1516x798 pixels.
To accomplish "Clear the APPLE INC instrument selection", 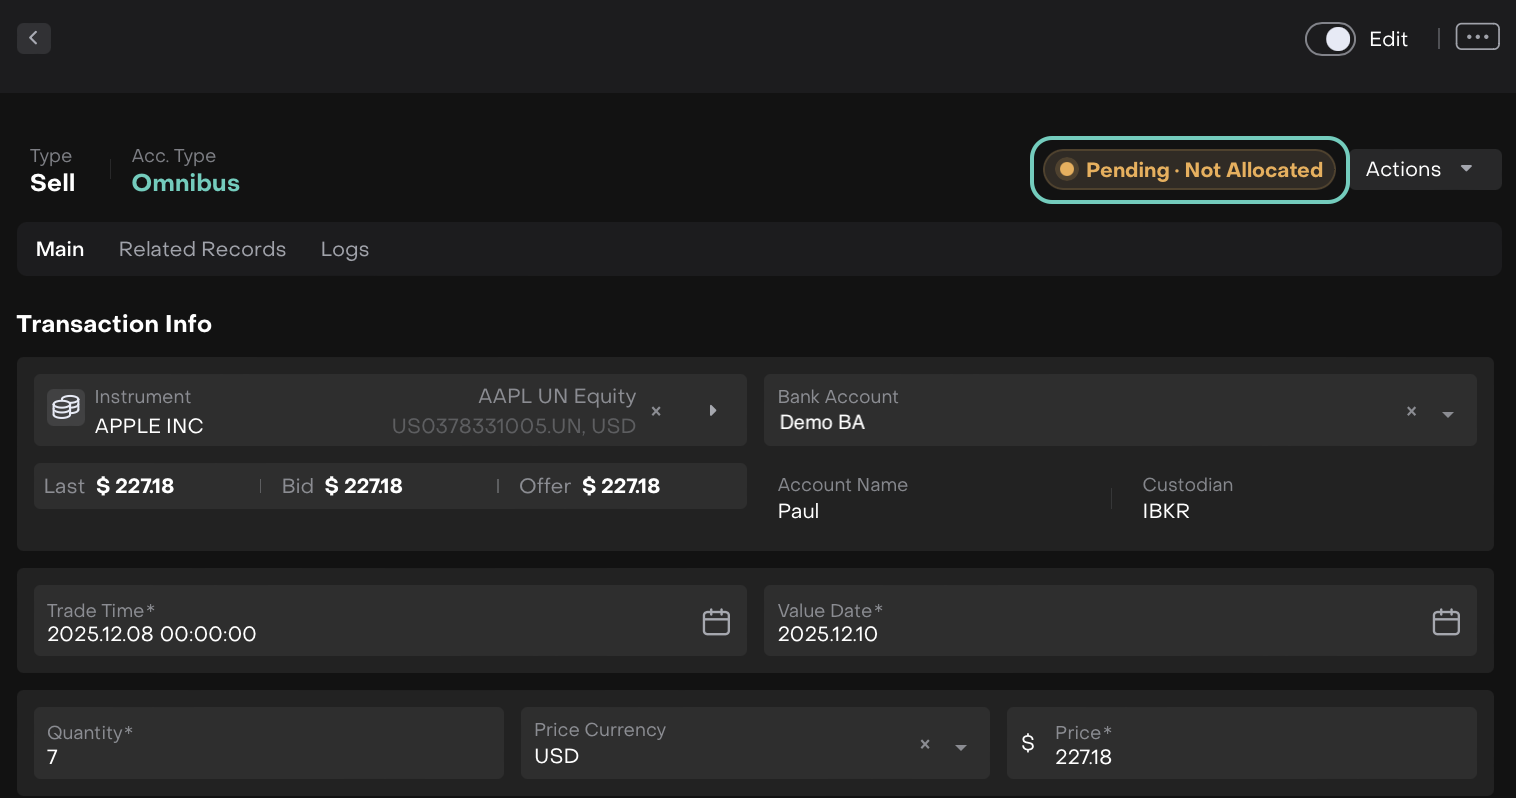I will click(656, 411).
